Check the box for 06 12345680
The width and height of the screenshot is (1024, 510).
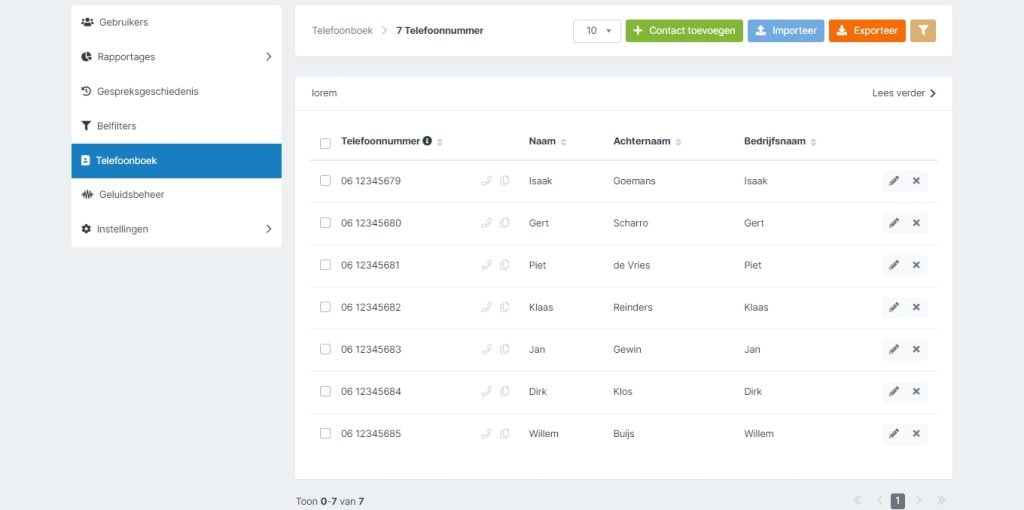point(325,223)
